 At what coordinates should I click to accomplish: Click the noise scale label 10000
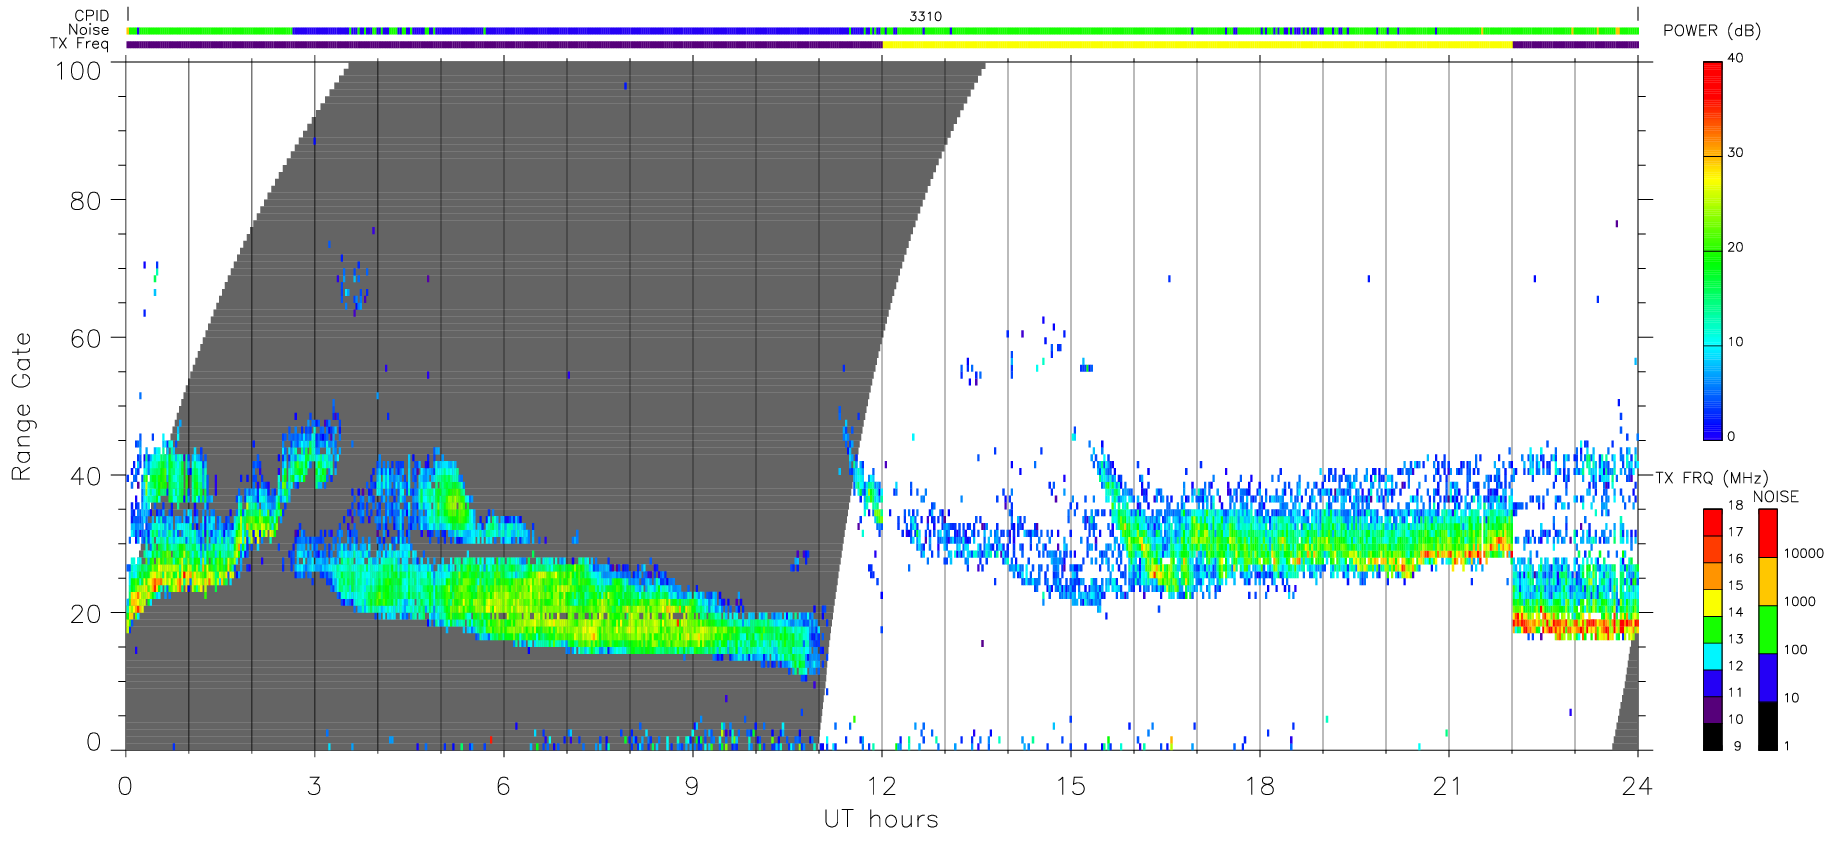[1804, 553]
